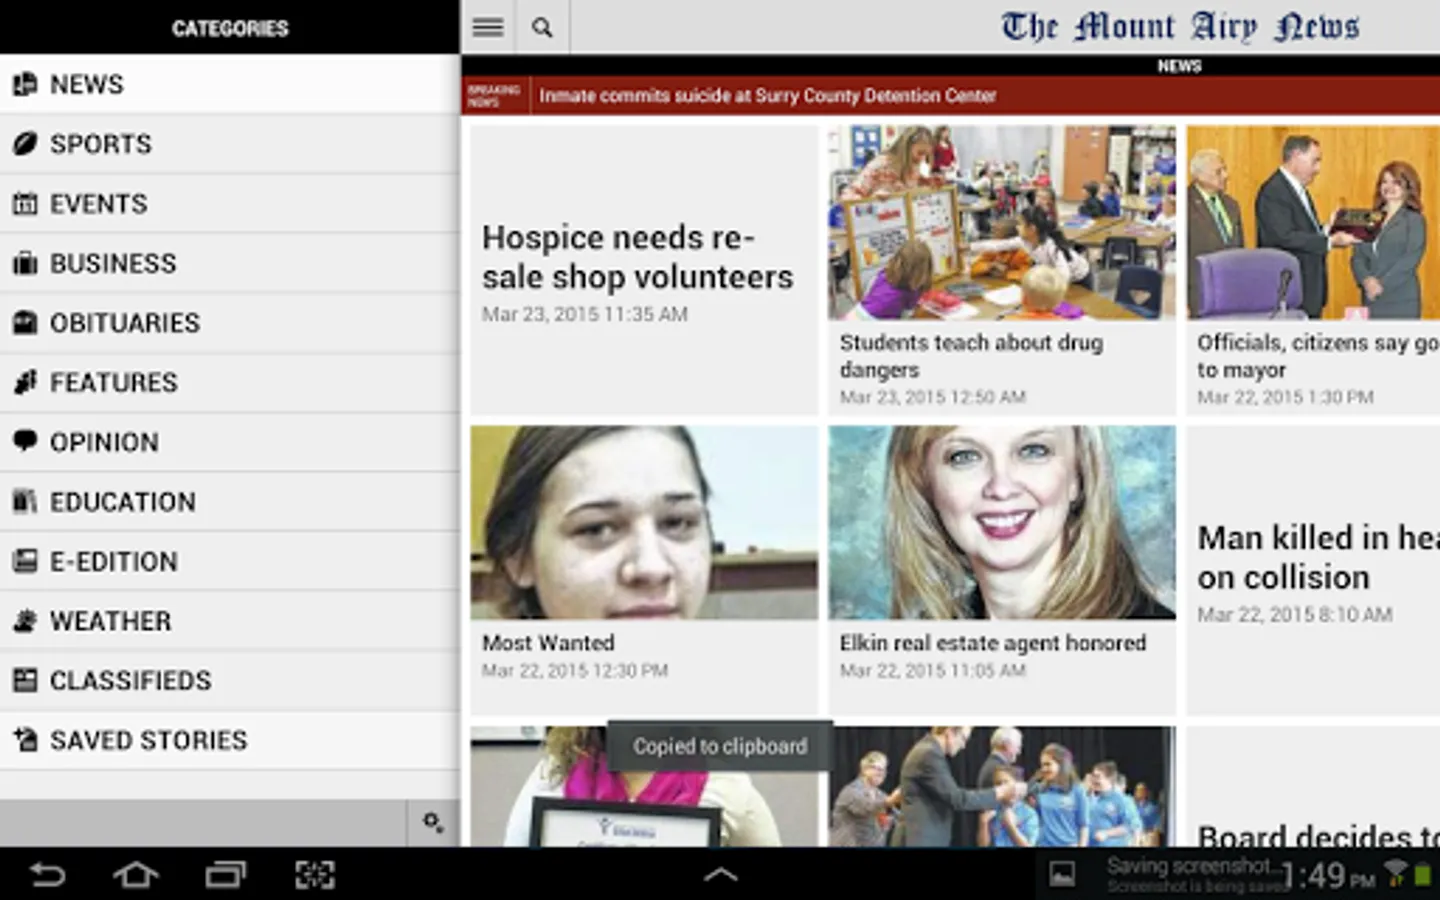The height and width of the screenshot is (900, 1440).
Task: Open the Most Wanted mugshot photo
Action: [644, 523]
